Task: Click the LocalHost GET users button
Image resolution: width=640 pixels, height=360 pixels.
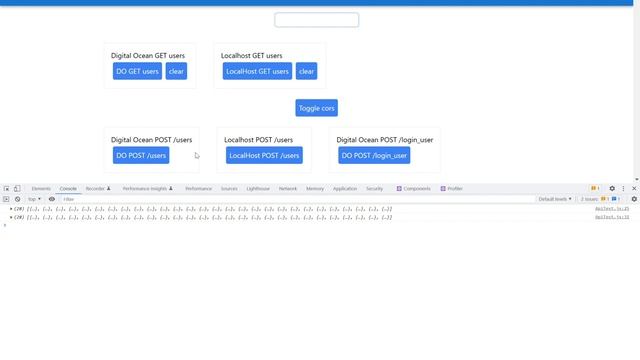Action: pos(257,71)
